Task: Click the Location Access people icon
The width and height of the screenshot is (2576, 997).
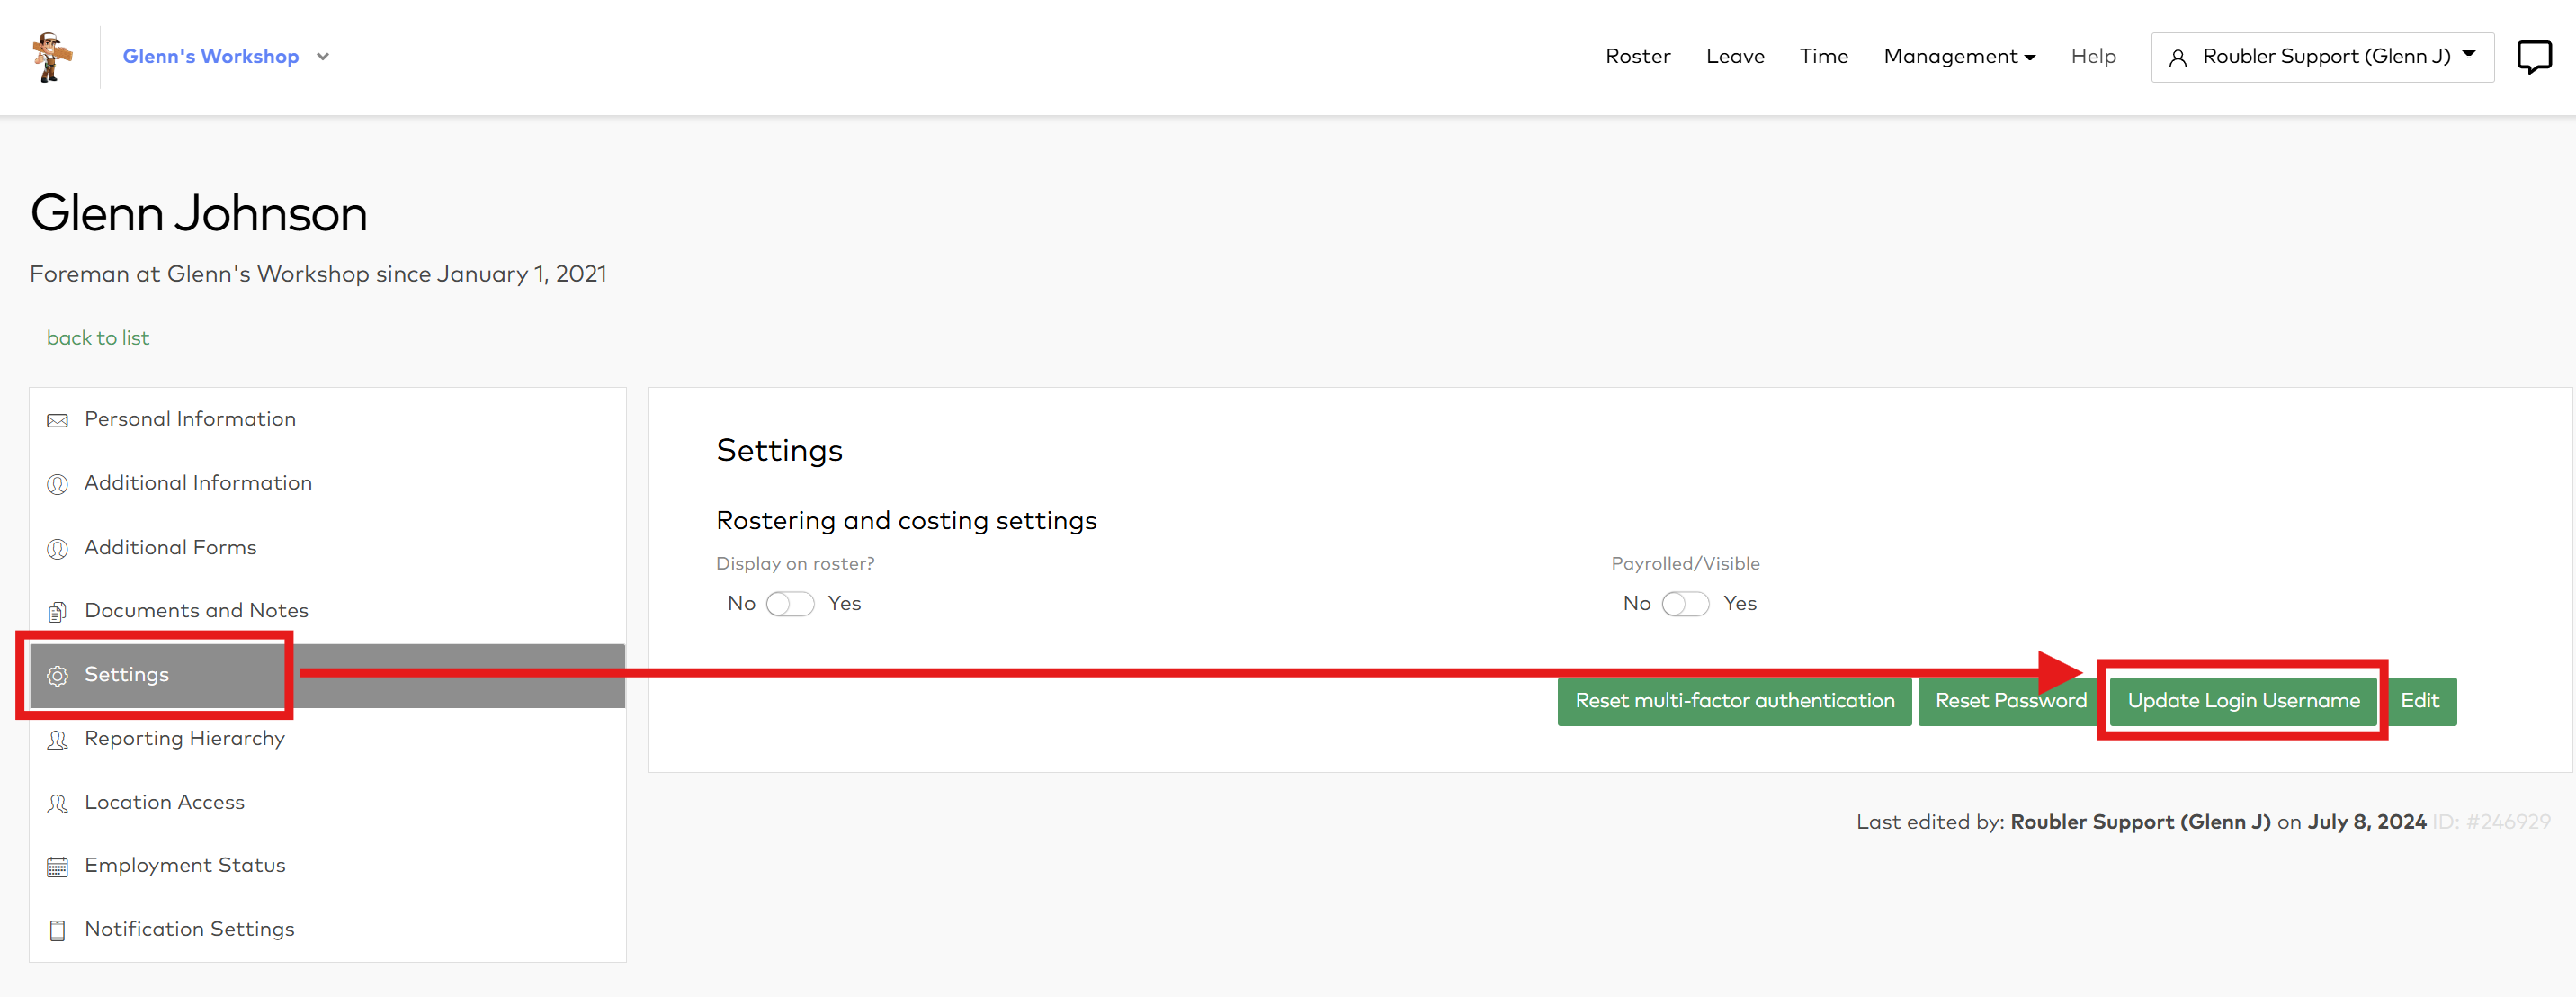Action: pos(58,804)
